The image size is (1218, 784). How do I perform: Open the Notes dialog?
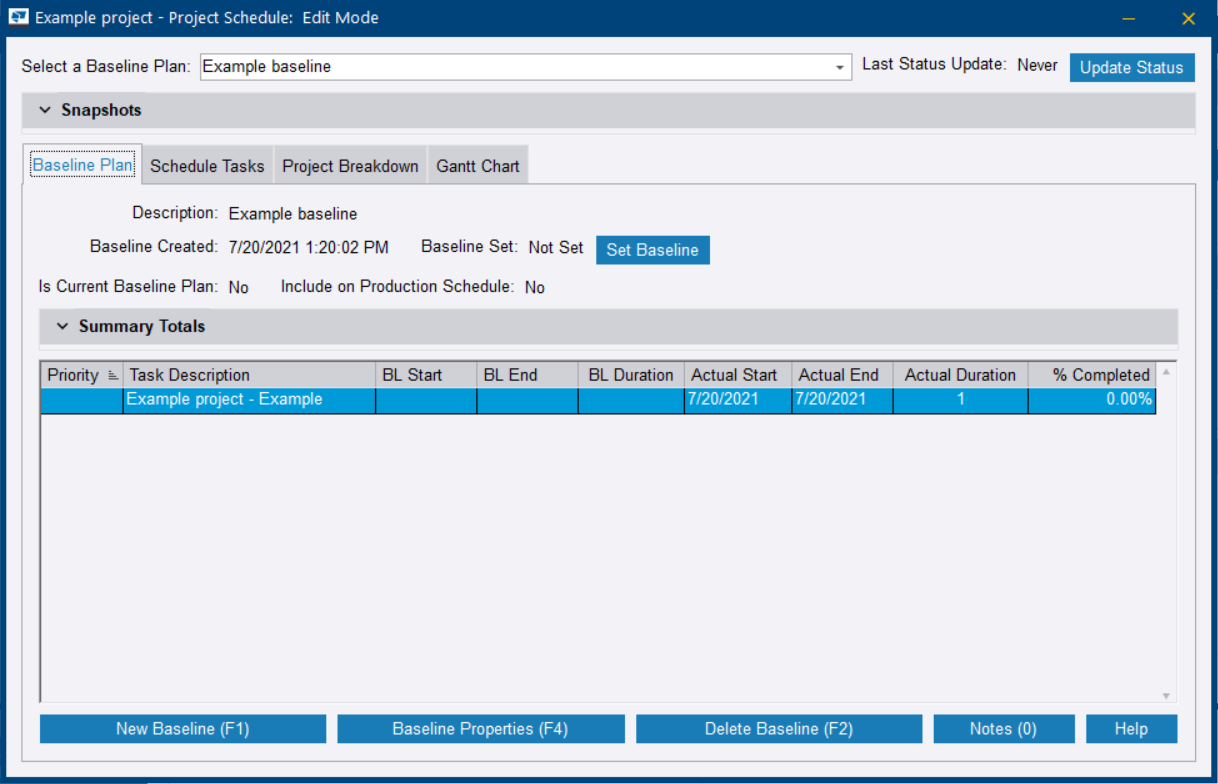pos(1004,728)
